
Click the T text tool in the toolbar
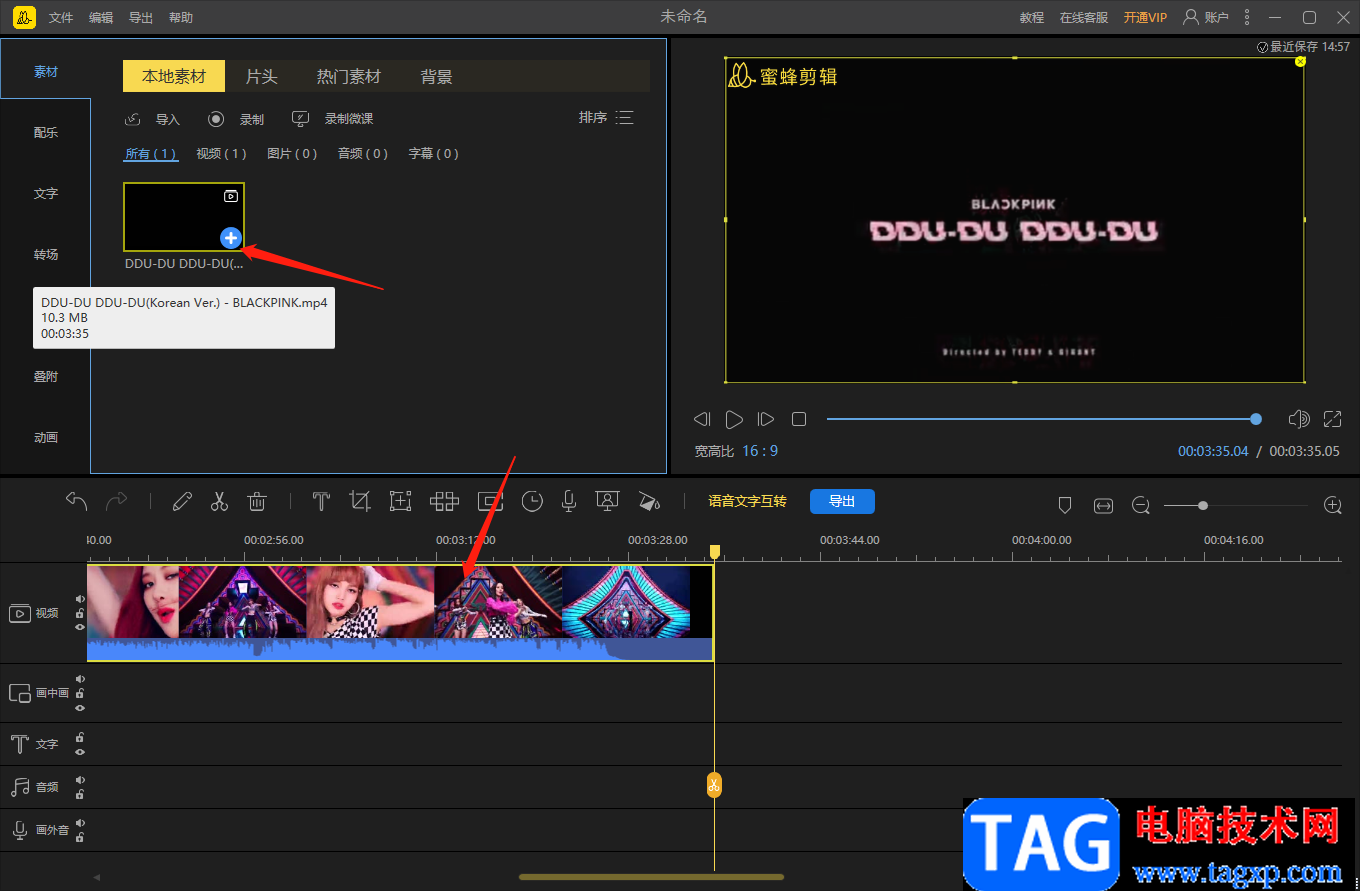pyautogui.click(x=321, y=501)
